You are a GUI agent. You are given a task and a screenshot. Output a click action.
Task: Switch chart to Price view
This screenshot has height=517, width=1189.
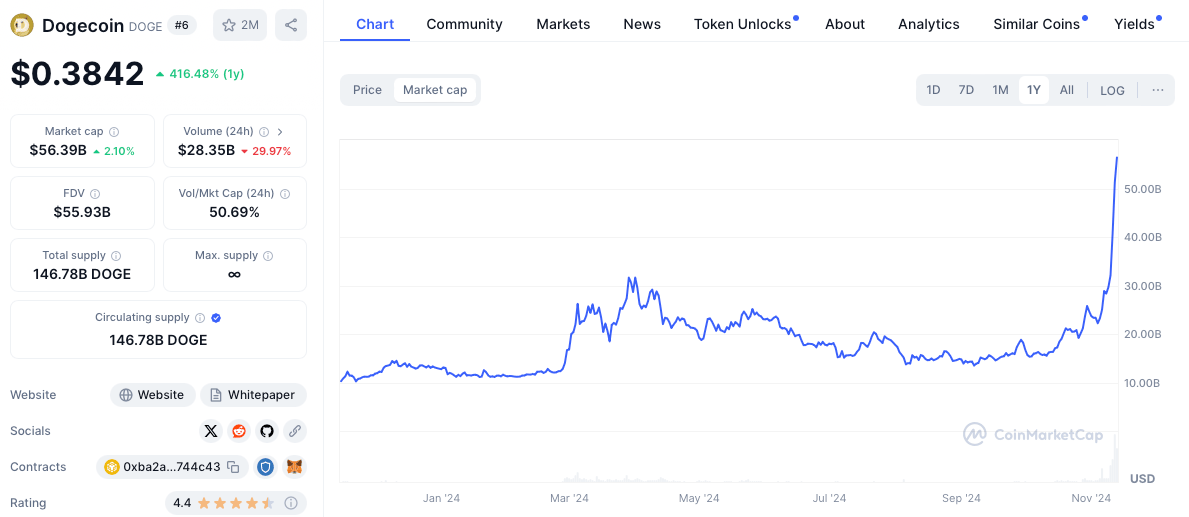click(x=367, y=90)
